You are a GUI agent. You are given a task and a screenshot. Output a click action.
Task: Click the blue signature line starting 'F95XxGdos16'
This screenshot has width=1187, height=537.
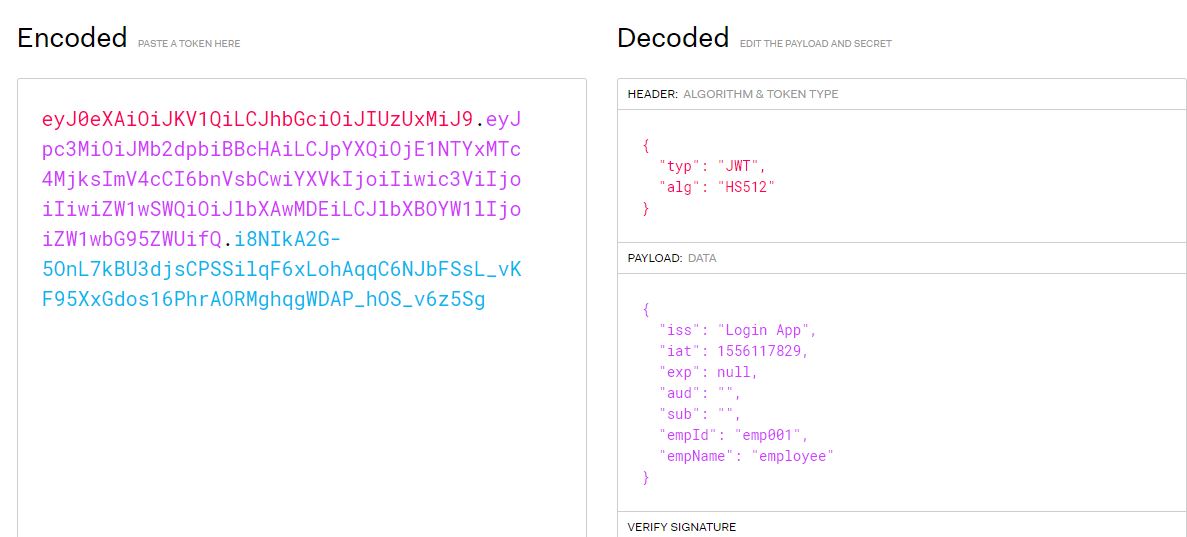pyautogui.click(x=264, y=300)
